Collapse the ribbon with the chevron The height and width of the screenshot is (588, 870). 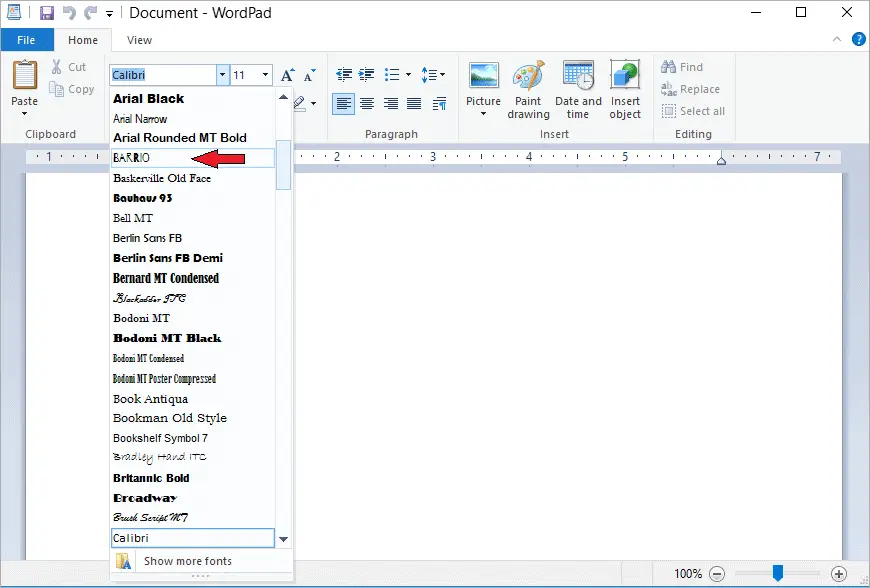[x=837, y=39]
